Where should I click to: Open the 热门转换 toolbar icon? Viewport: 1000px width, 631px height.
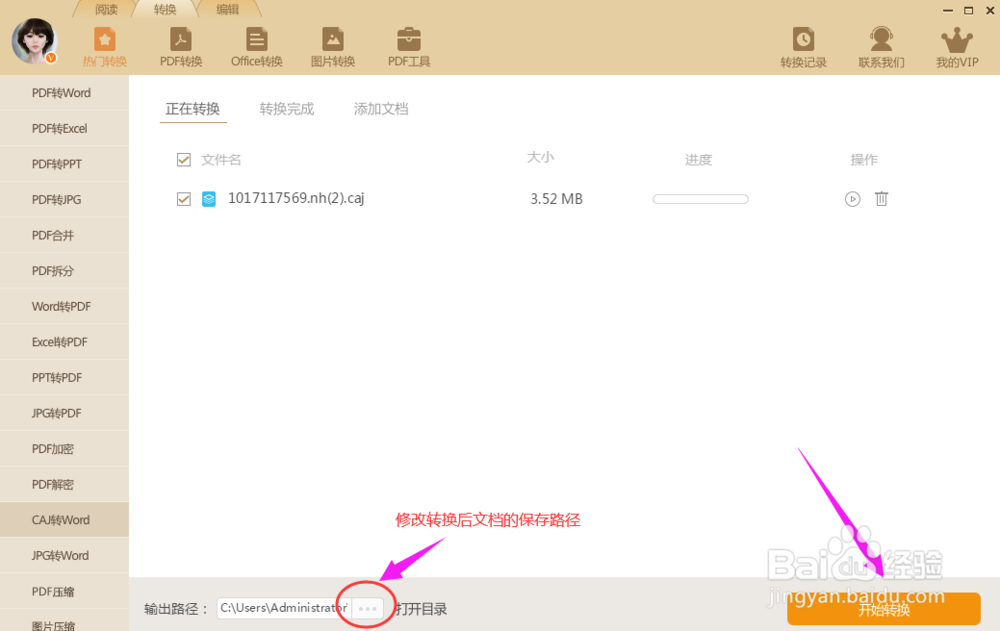(x=105, y=48)
